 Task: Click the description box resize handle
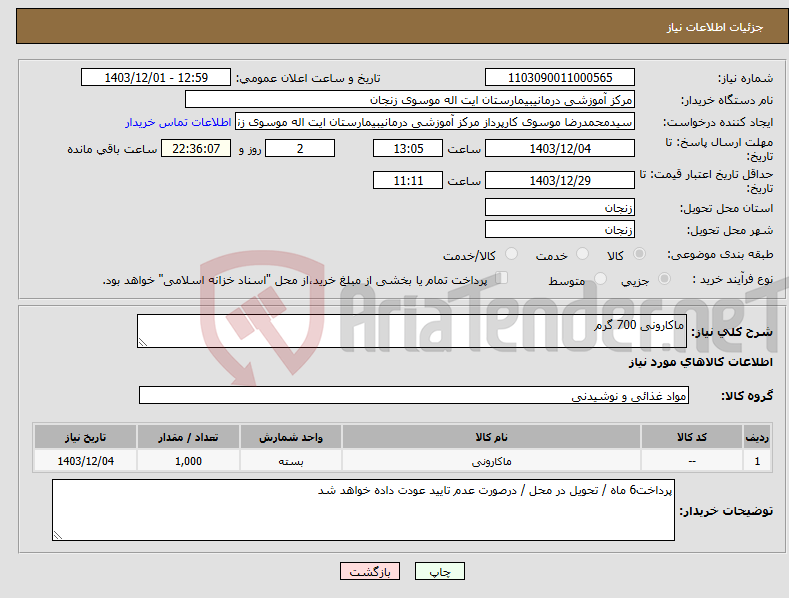[x=143, y=342]
